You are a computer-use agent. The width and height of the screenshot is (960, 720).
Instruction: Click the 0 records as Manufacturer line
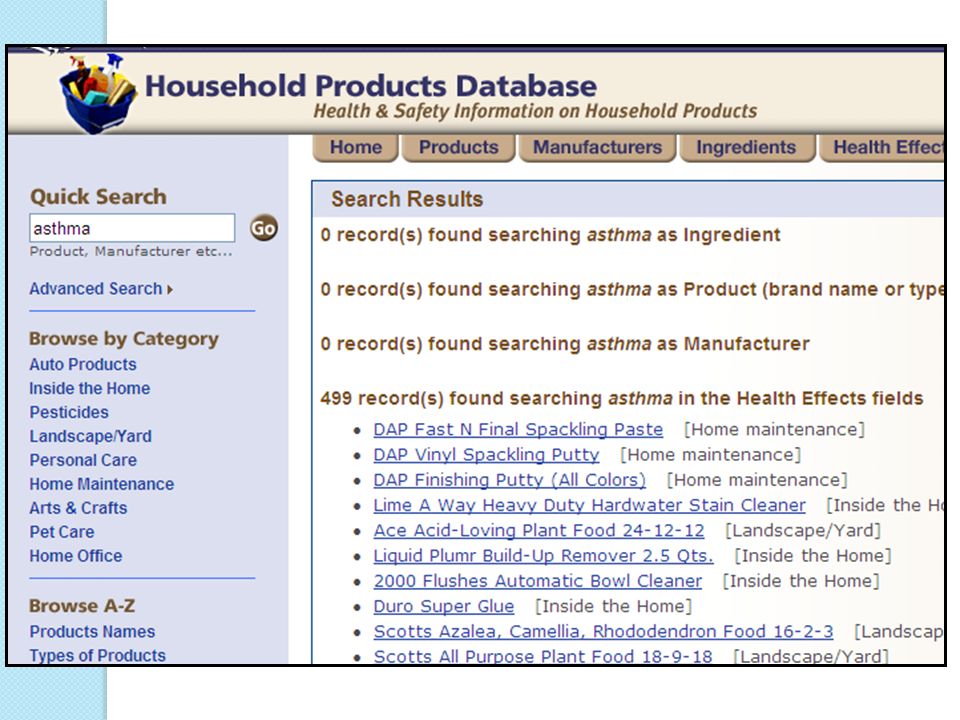(x=564, y=344)
